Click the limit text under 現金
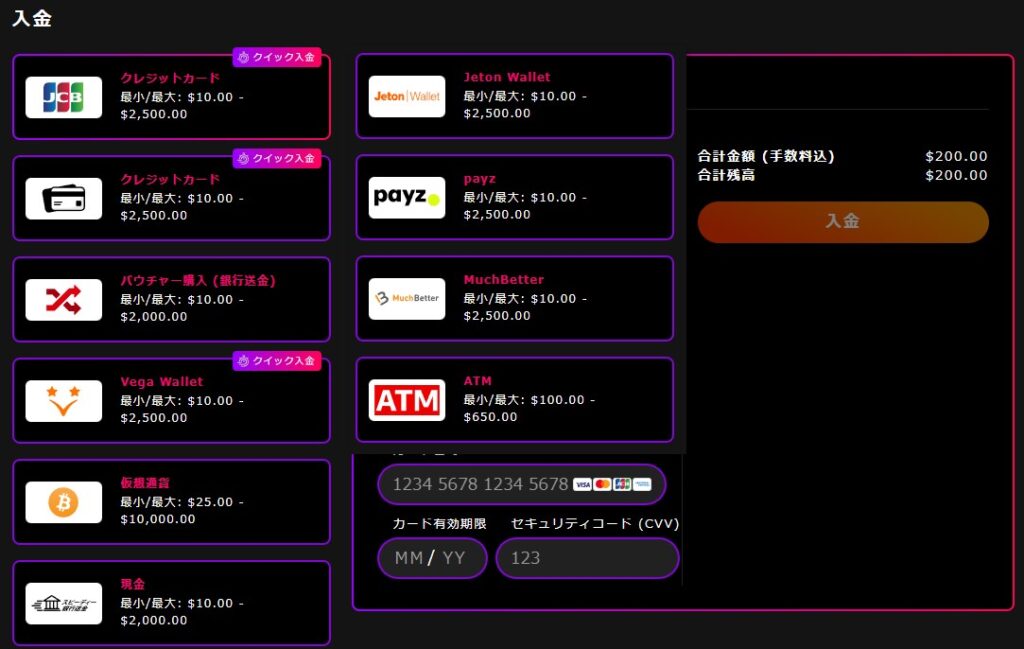Viewport: 1024px width, 649px height. 182,612
